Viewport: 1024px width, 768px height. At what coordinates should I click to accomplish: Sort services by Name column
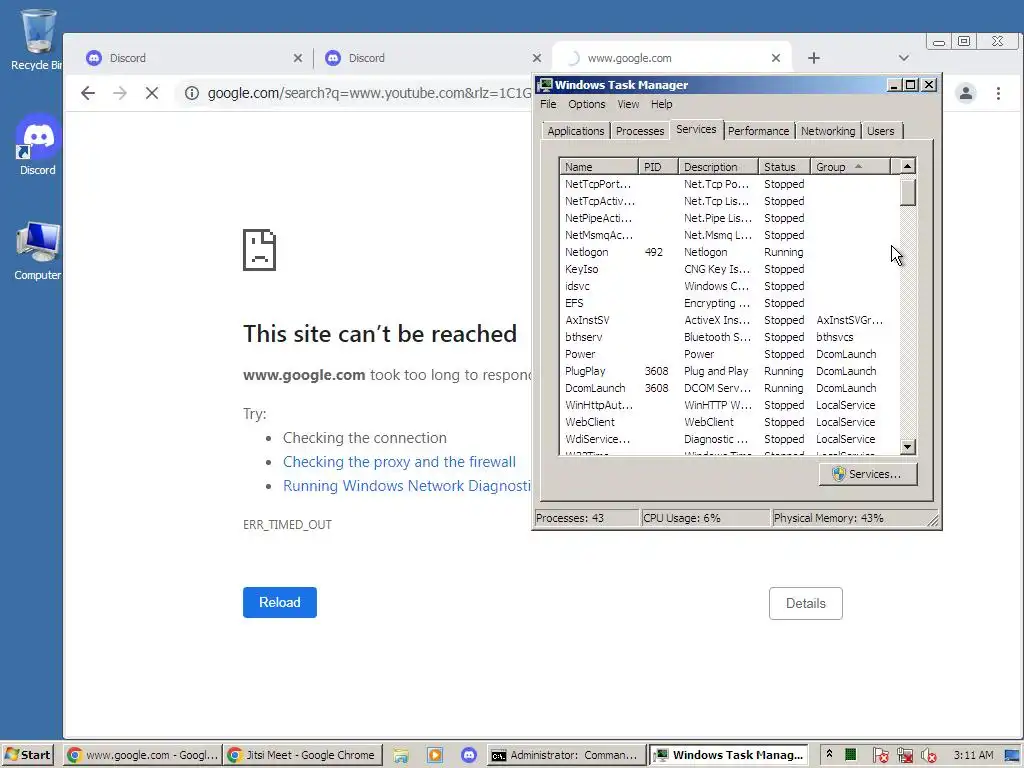599,167
